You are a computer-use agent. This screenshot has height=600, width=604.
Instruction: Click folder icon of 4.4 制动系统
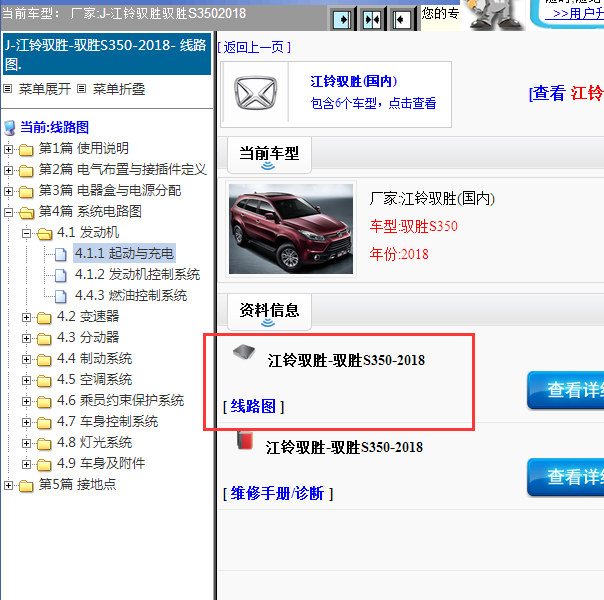click(x=44, y=360)
